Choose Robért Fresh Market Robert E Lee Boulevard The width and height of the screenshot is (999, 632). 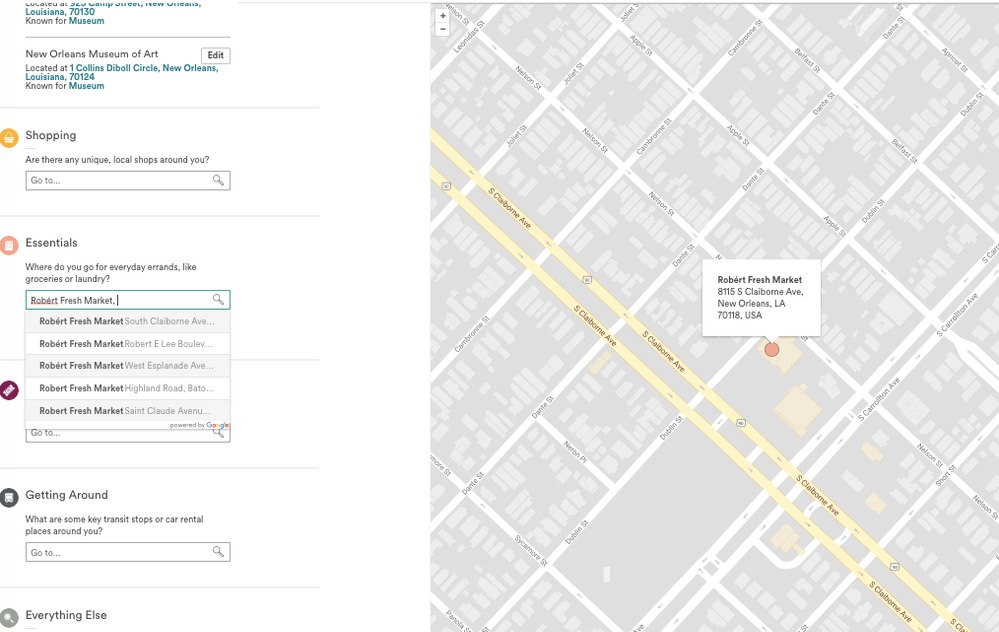127,344
